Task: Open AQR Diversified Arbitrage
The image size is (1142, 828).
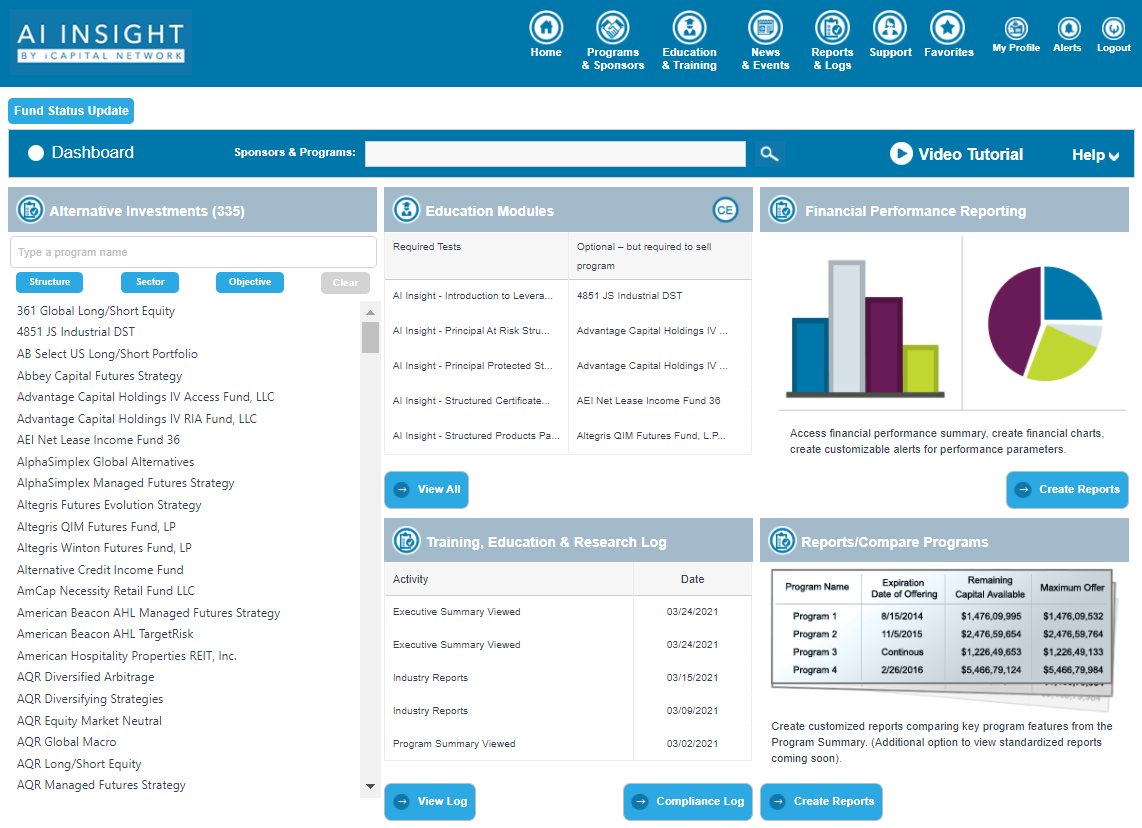Action: pos(86,677)
